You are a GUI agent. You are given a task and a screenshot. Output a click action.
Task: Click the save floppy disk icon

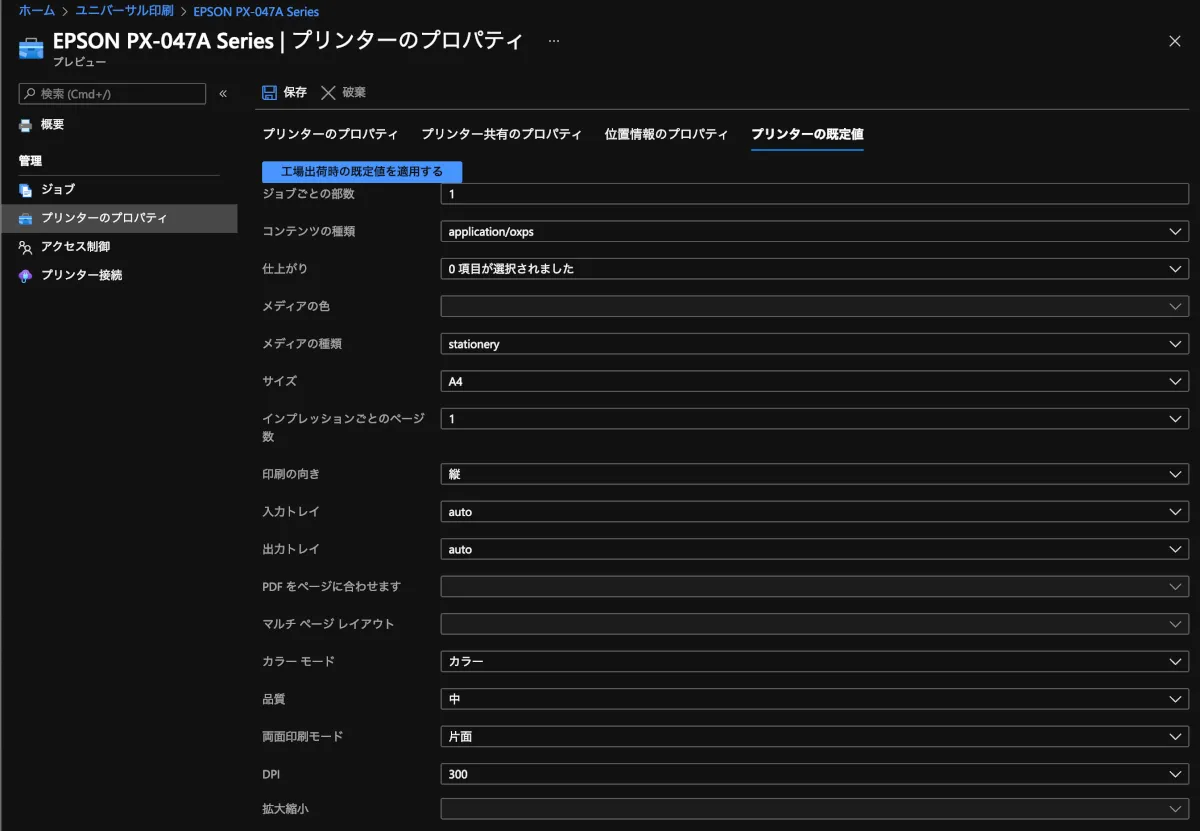pyautogui.click(x=269, y=93)
